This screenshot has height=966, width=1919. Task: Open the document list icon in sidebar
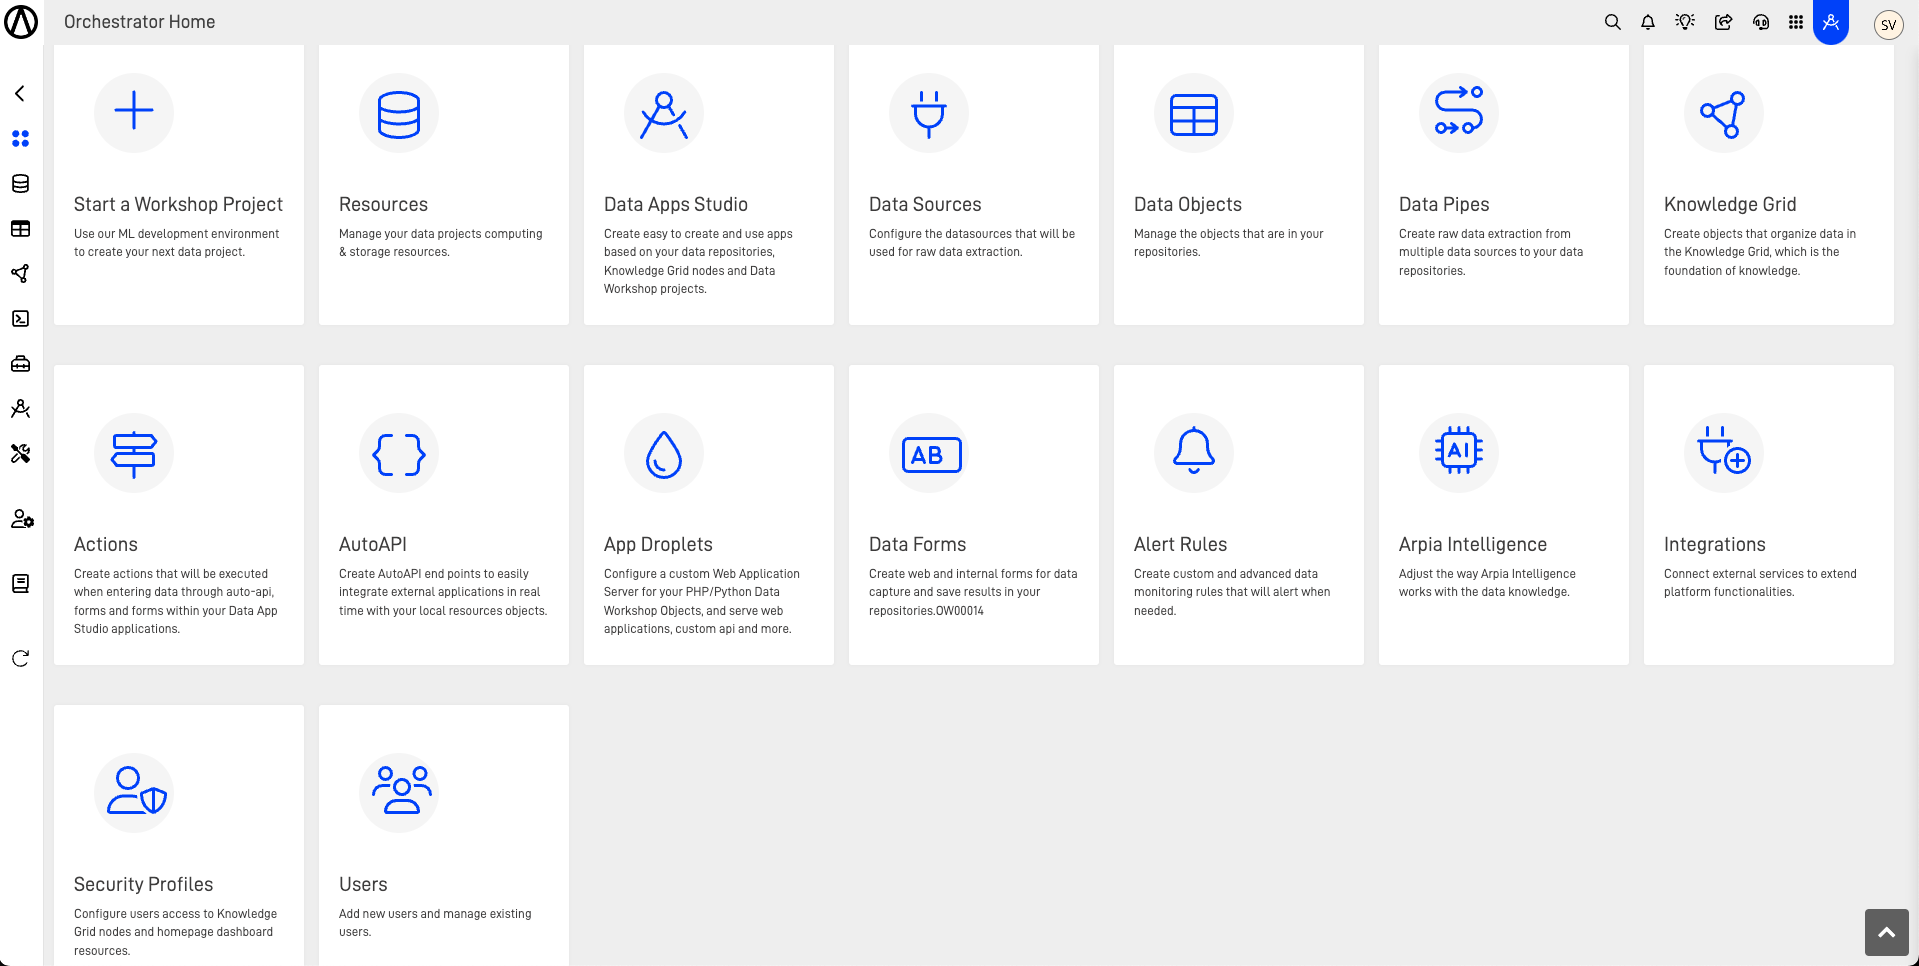coord(20,583)
